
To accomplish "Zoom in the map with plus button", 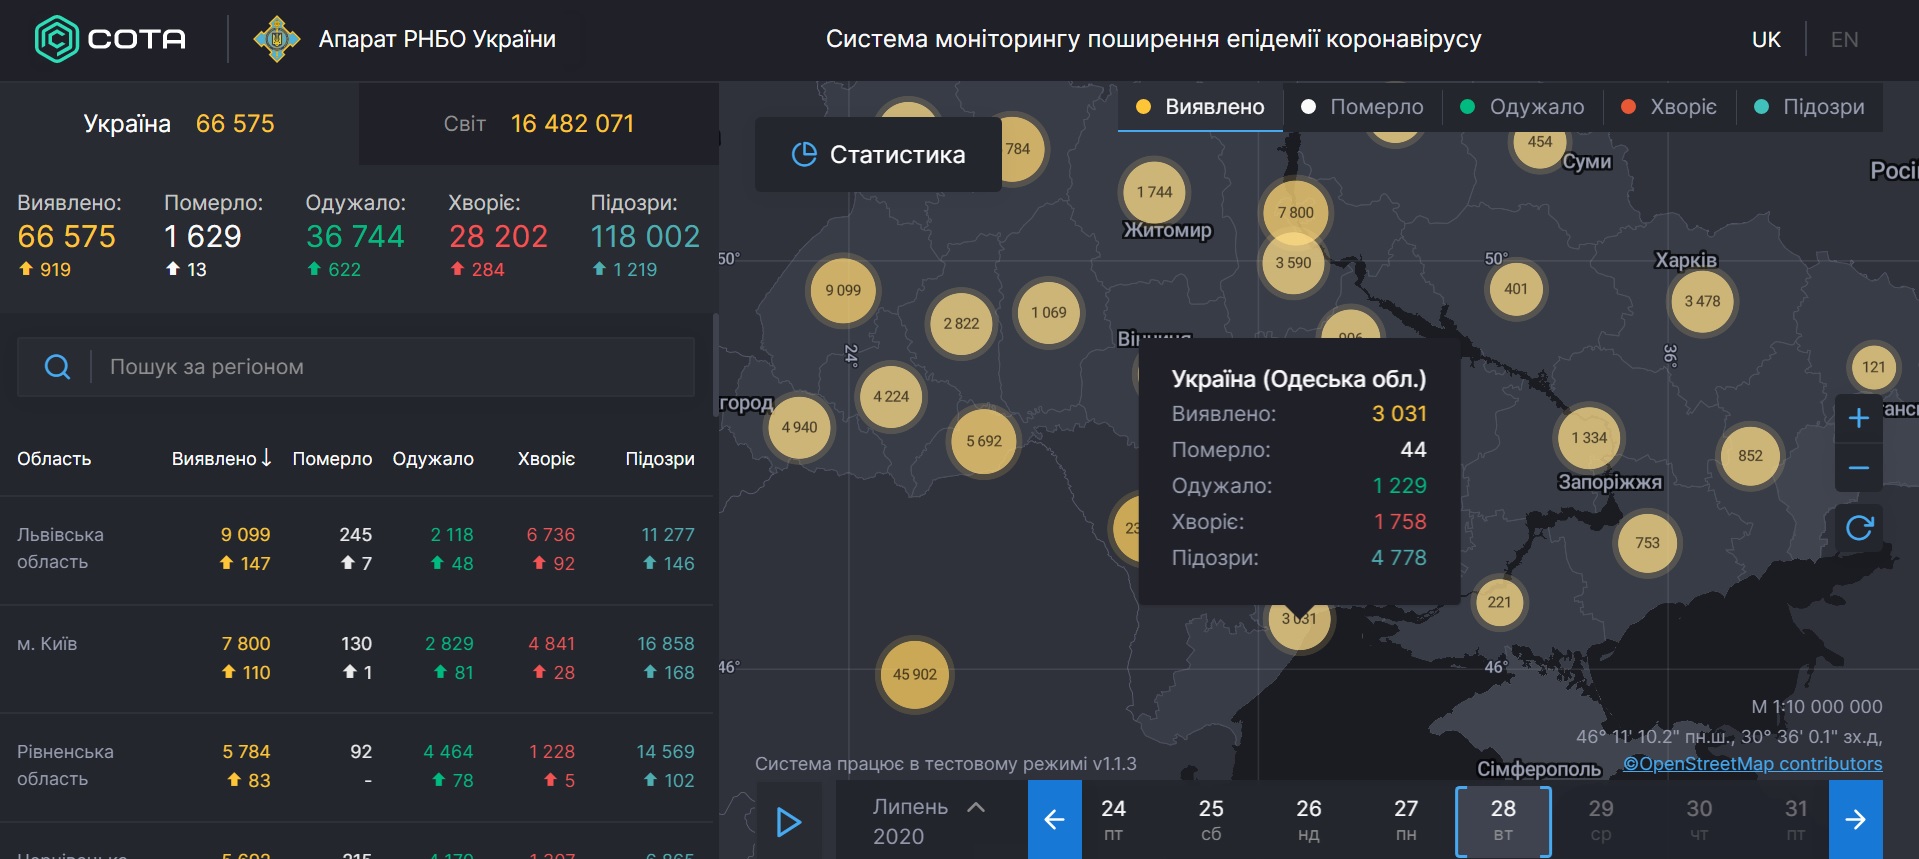I will (x=1859, y=418).
